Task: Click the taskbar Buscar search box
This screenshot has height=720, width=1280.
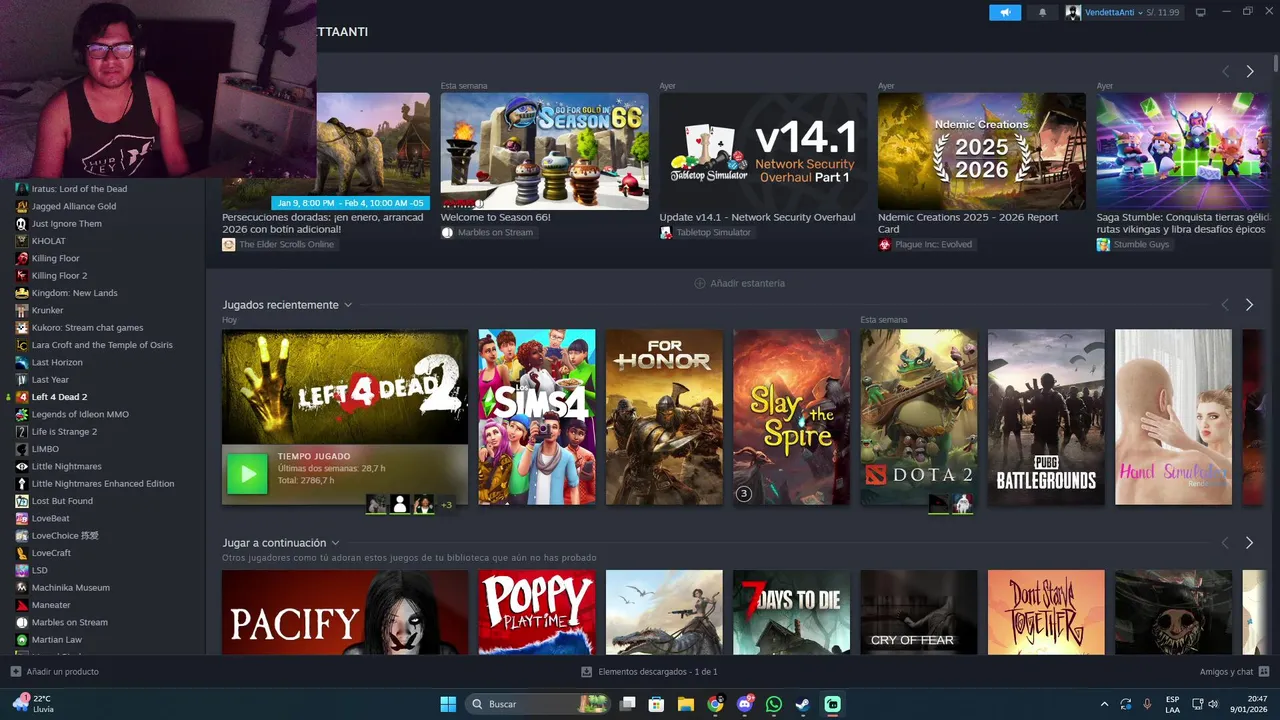Action: click(x=538, y=704)
